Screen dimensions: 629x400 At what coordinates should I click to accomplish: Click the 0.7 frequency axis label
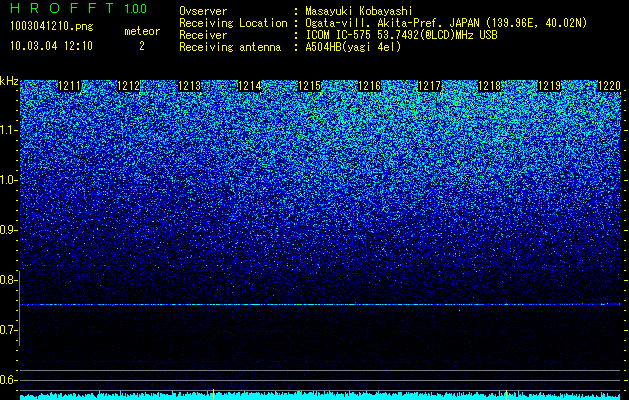pyautogui.click(x=8, y=330)
